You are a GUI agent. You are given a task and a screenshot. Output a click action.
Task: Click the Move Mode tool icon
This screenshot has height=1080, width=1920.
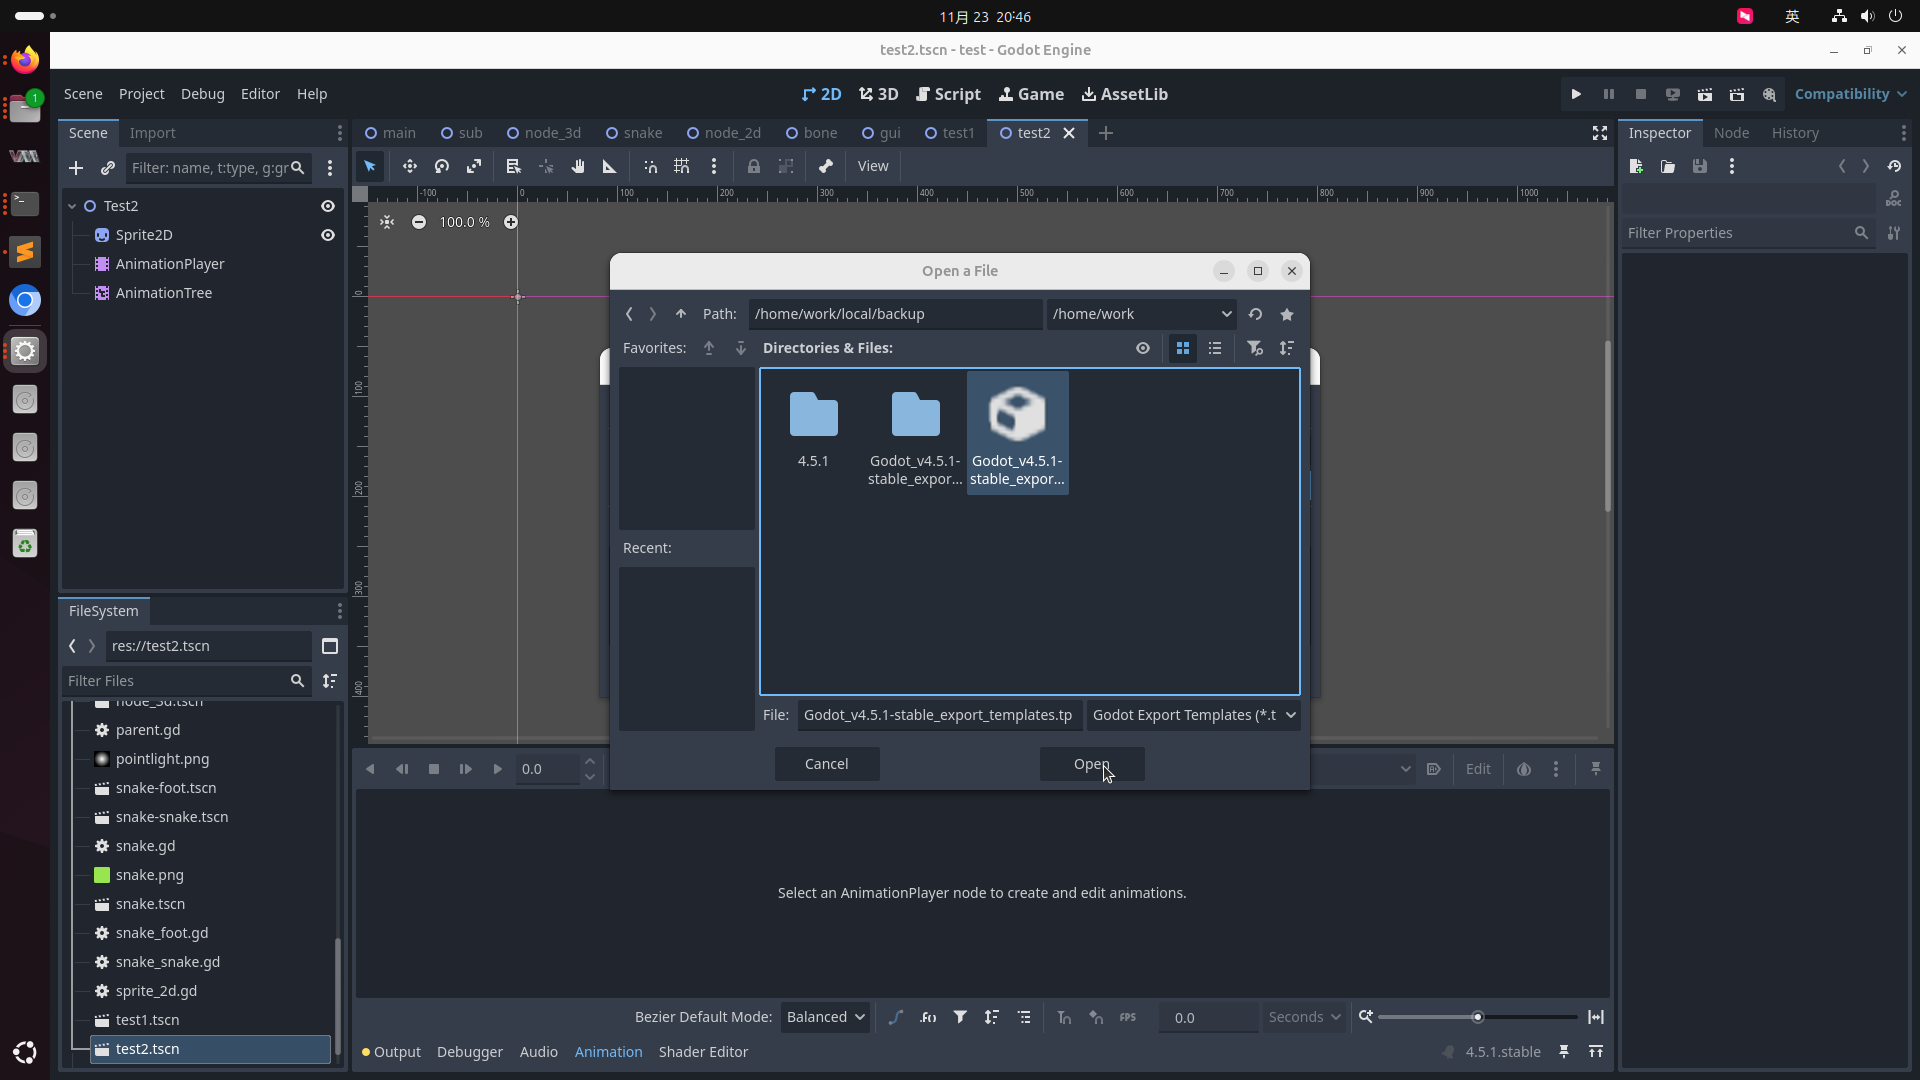[x=409, y=166]
